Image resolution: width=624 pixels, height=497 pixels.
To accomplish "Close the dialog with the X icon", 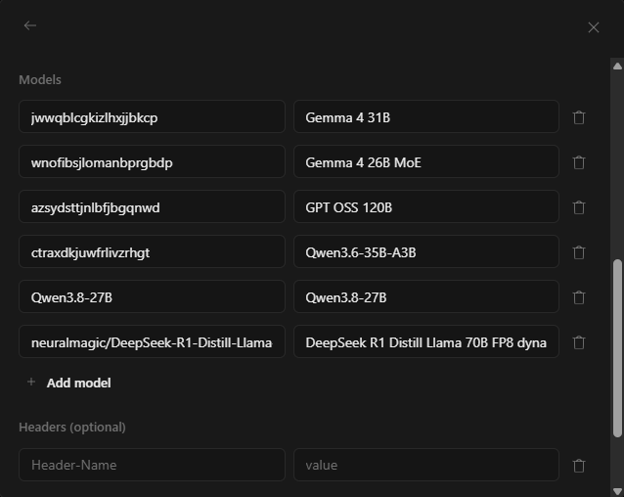I will coord(593,27).
